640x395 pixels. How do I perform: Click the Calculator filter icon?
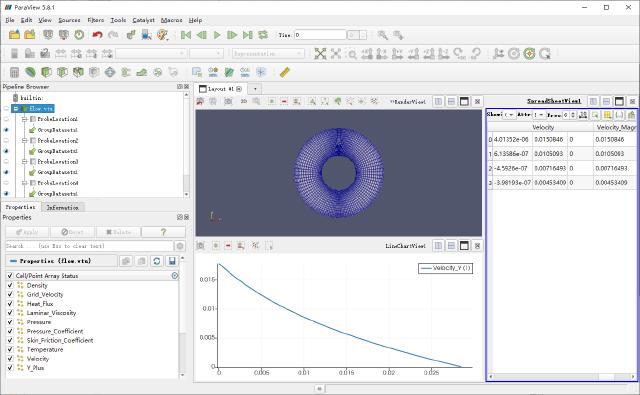14,72
